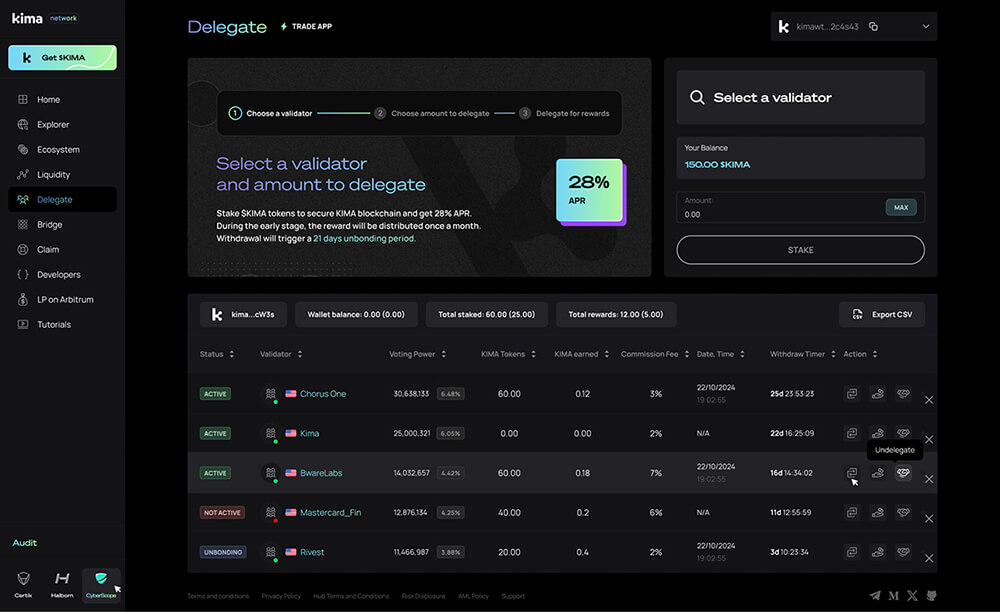The width and height of the screenshot is (1000, 612).
Task: Open the X (Twitter) social link
Action: coord(913,595)
